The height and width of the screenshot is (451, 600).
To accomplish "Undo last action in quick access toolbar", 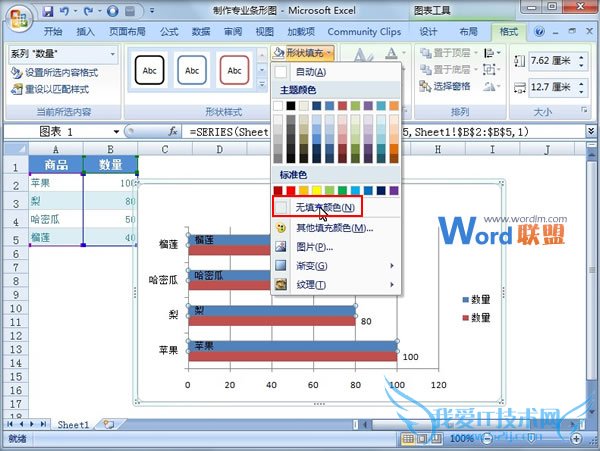I will click(x=64, y=11).
